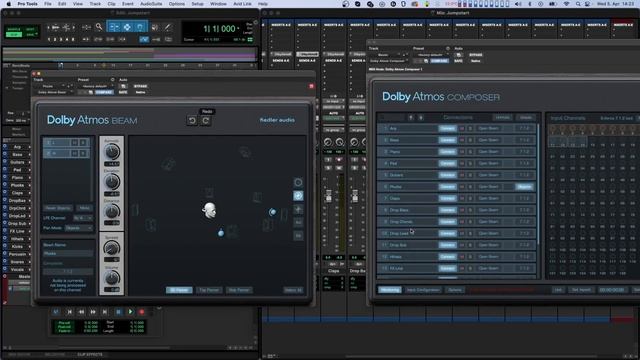
Task: Click the Connect button for Drop Bass row
Action: pos(447,210)
